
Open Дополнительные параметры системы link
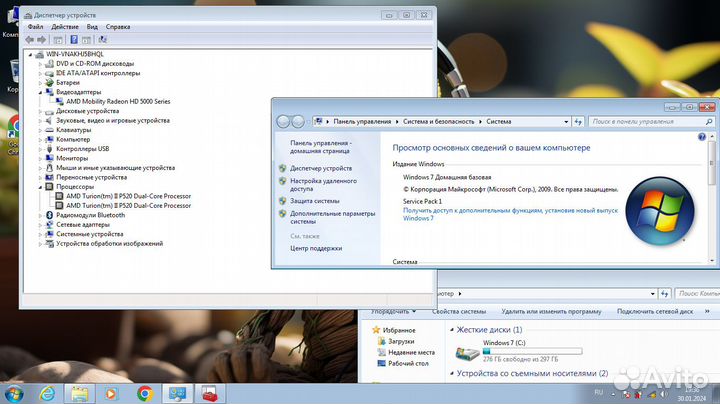tap(332, 217)
